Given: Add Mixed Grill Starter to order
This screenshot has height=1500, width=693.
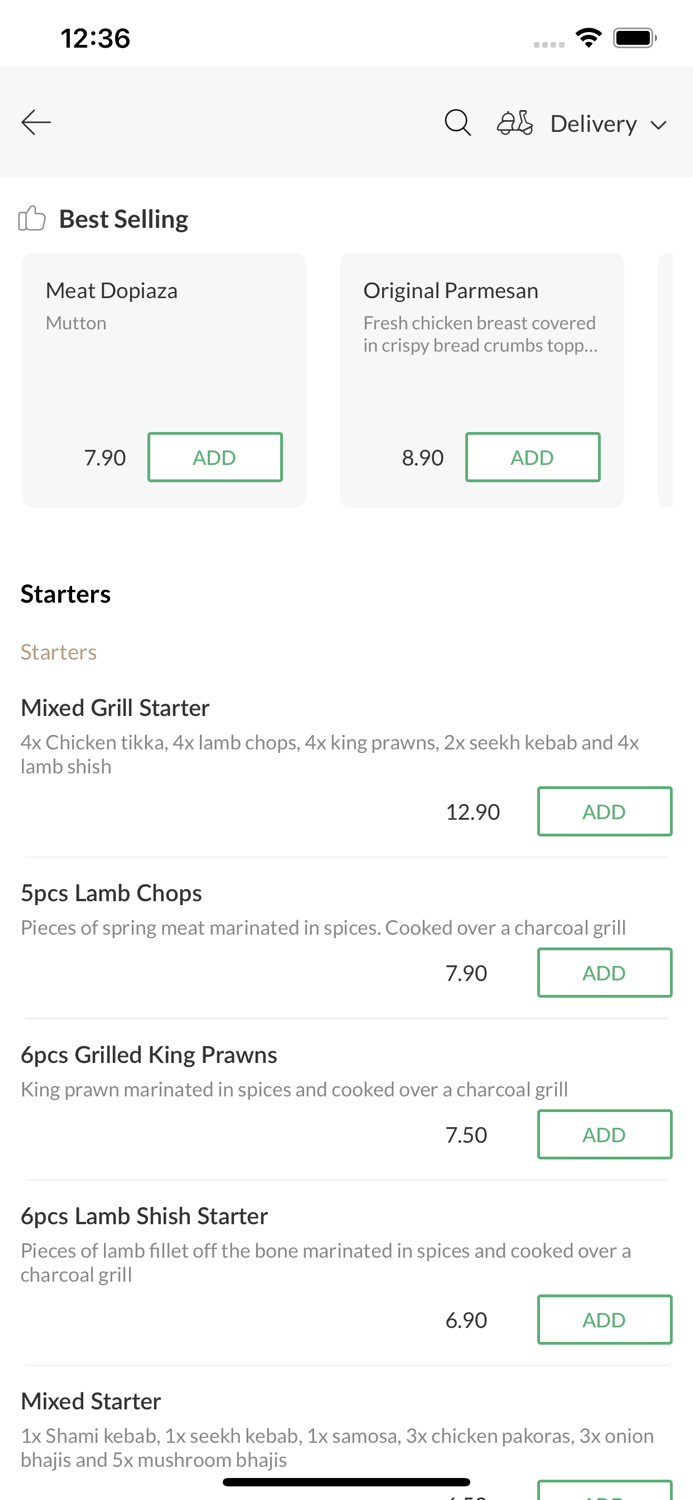Looking at the screenshot, I should [x=605, y=811].
